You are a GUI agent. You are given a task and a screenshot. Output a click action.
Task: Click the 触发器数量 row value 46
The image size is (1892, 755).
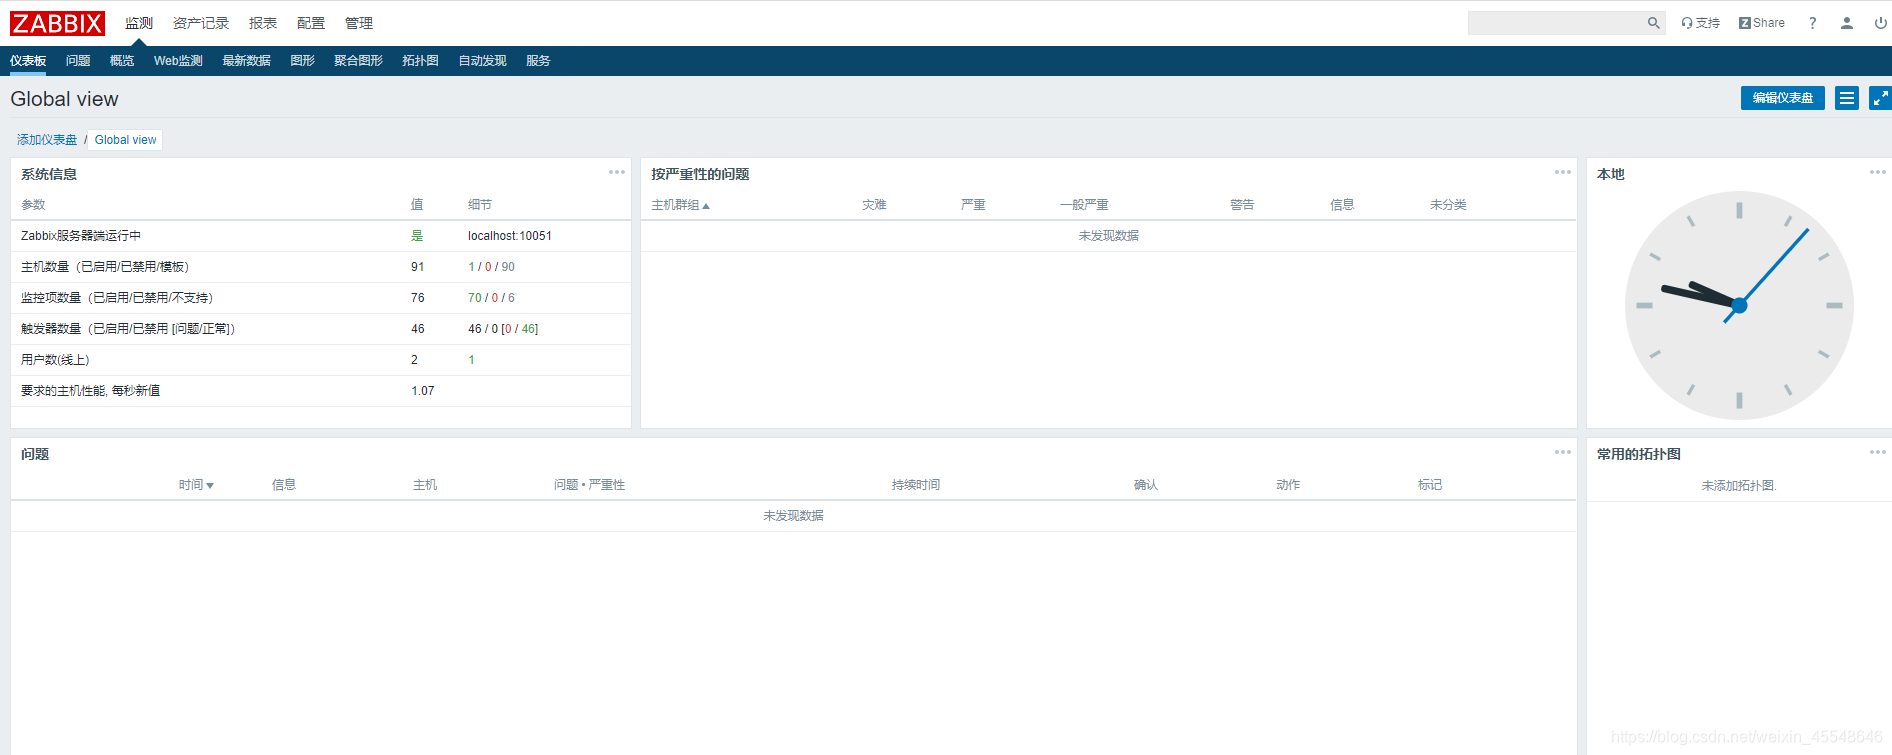pos(418,329)
